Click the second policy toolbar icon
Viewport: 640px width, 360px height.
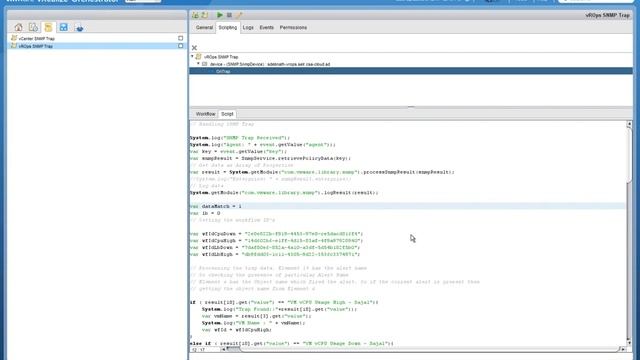pyautogui.click(x=204, y=15)
